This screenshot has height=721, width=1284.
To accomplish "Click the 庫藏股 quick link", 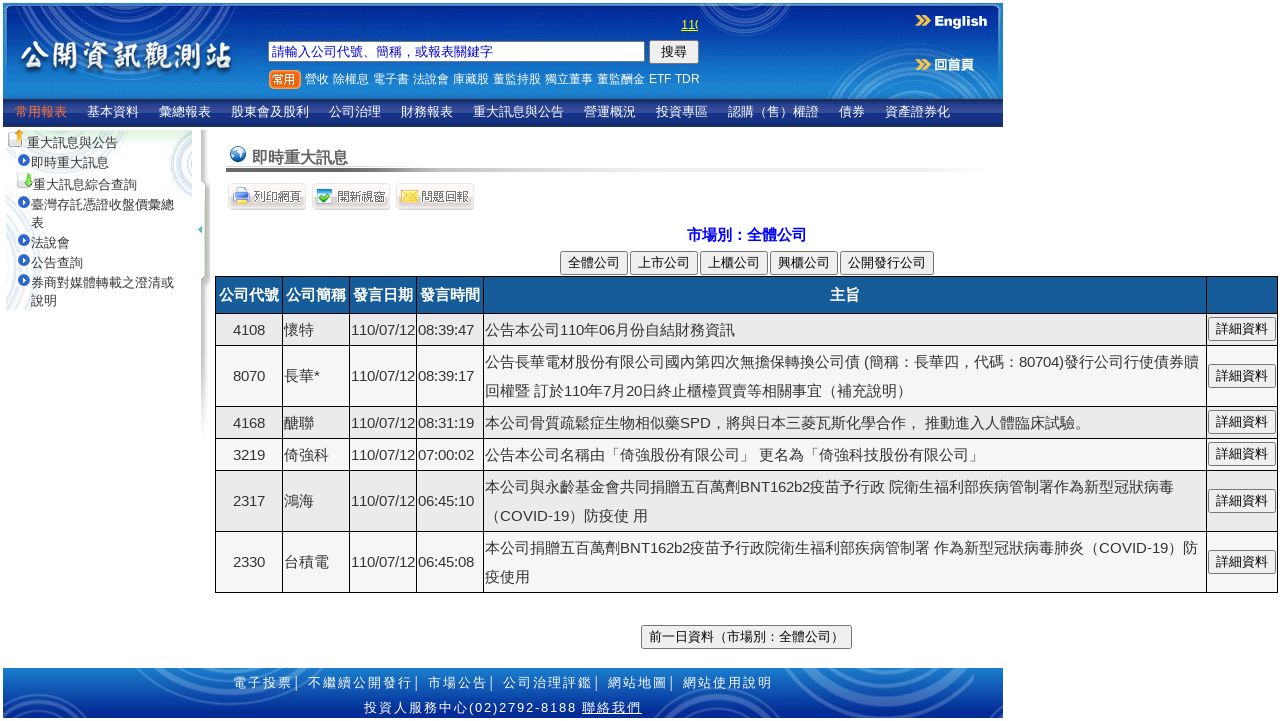I will 471,79.
